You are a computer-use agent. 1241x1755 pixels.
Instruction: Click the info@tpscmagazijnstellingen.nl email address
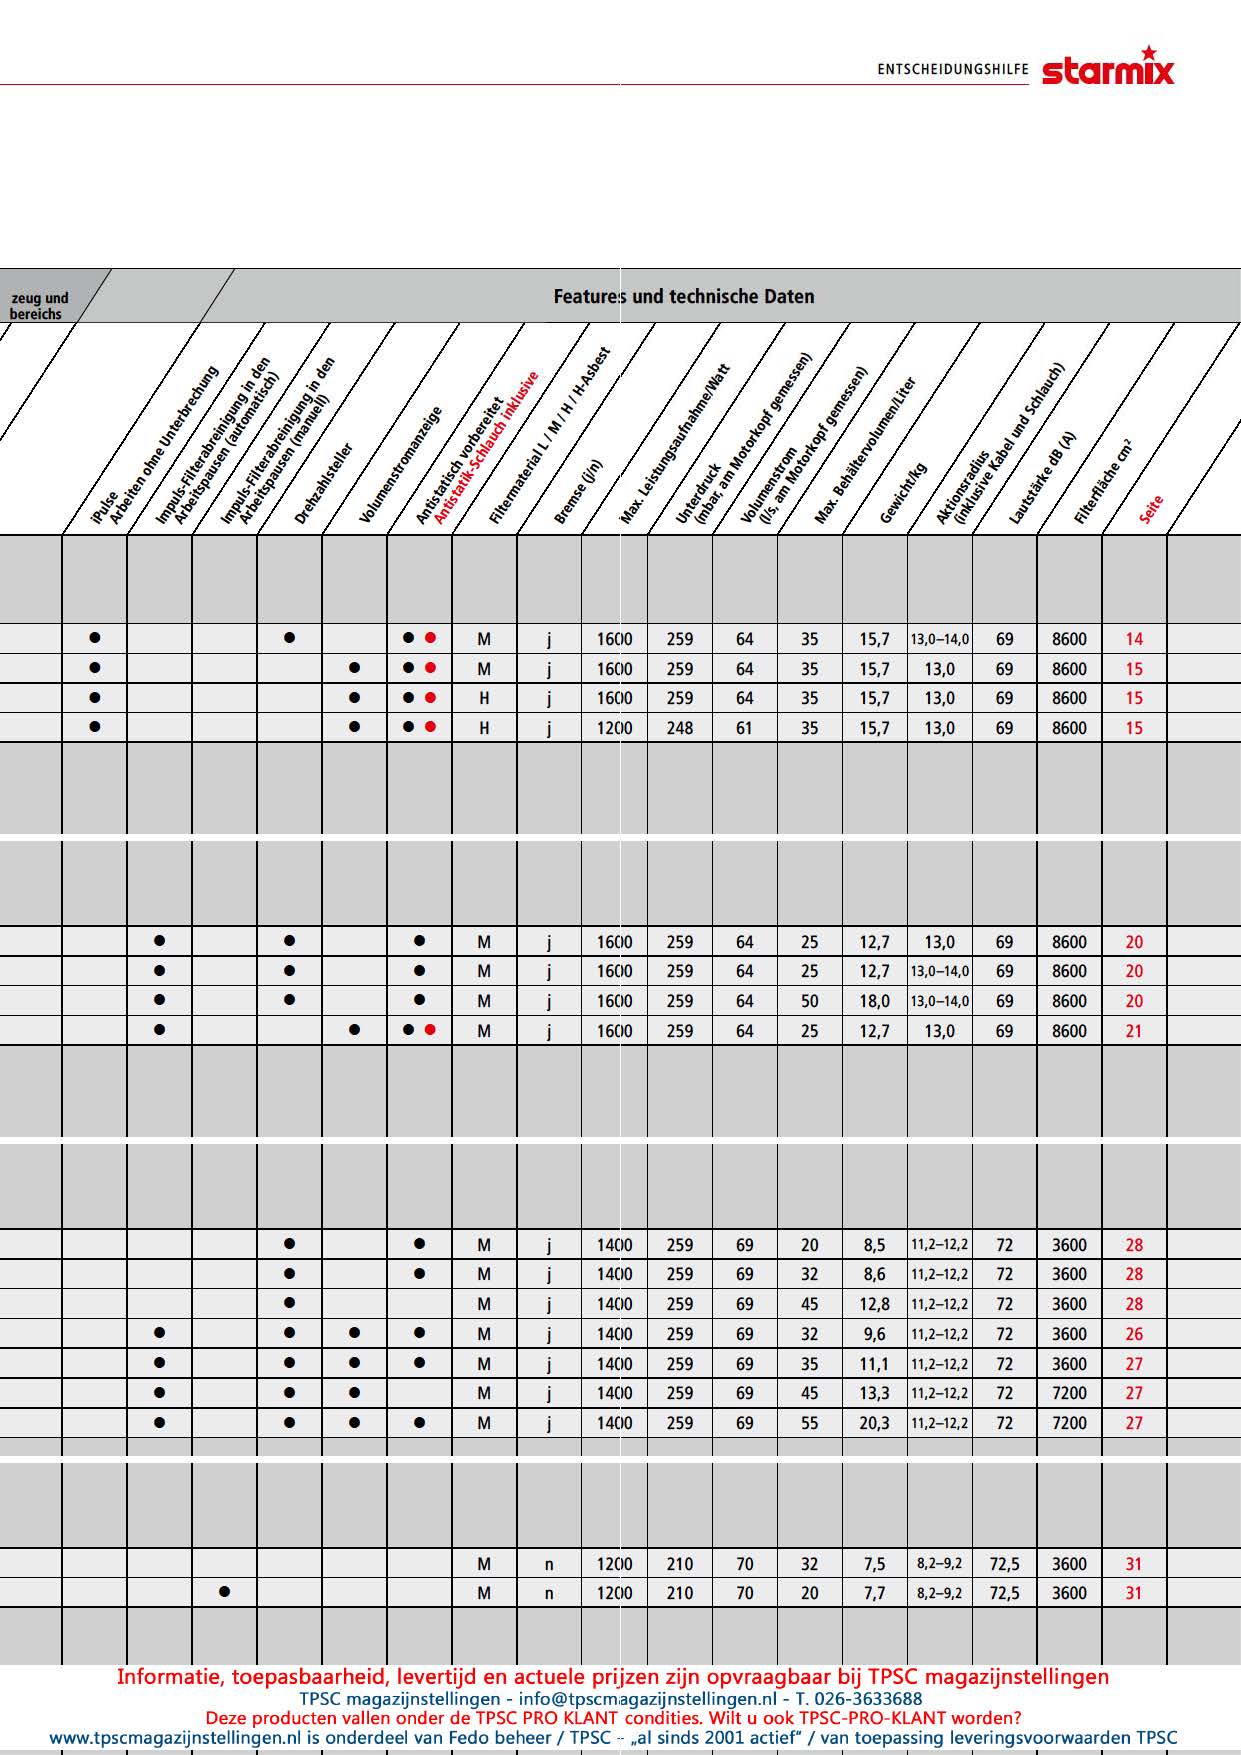pyautogui.click(x=648, y=1699)
